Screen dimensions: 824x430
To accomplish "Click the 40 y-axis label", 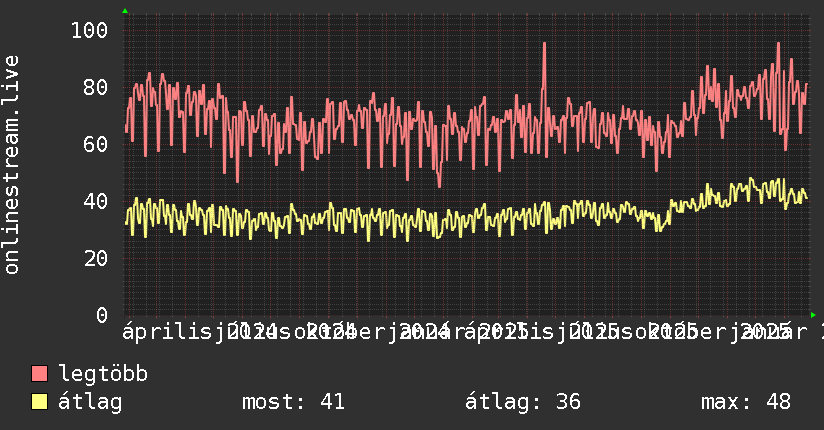I will click(96, 201).
